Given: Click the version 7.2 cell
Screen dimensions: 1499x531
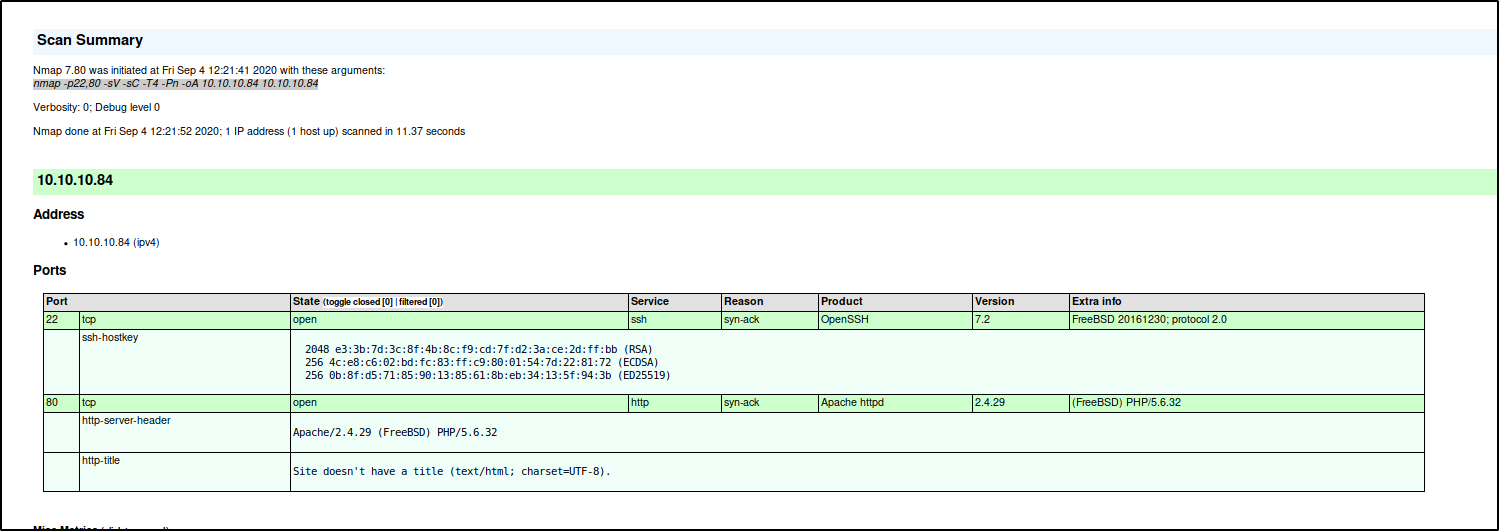Looking at the screenshot, I should [1021, 320].
